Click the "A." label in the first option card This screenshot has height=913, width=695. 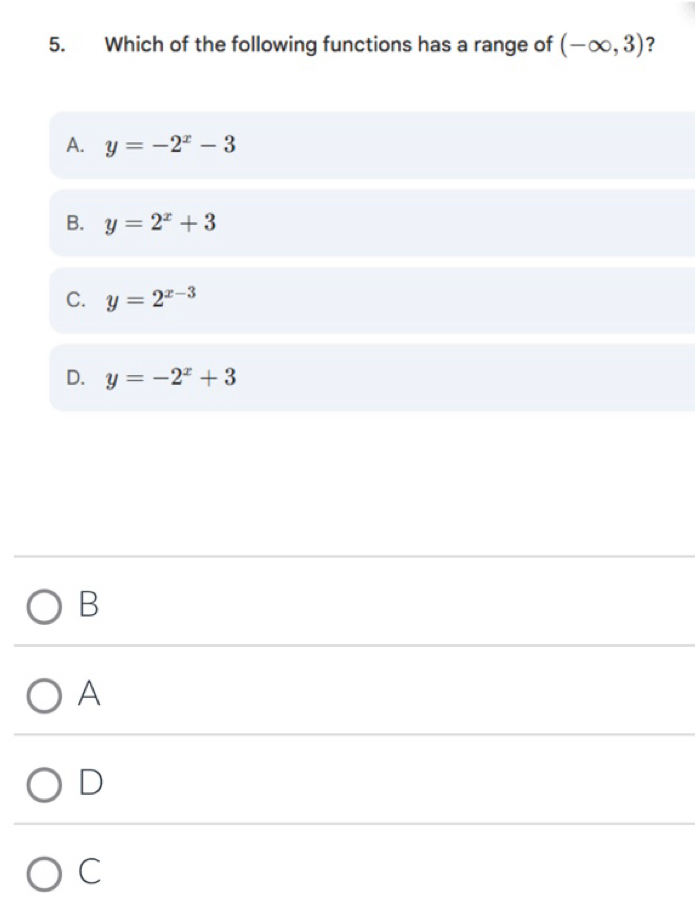74,145
